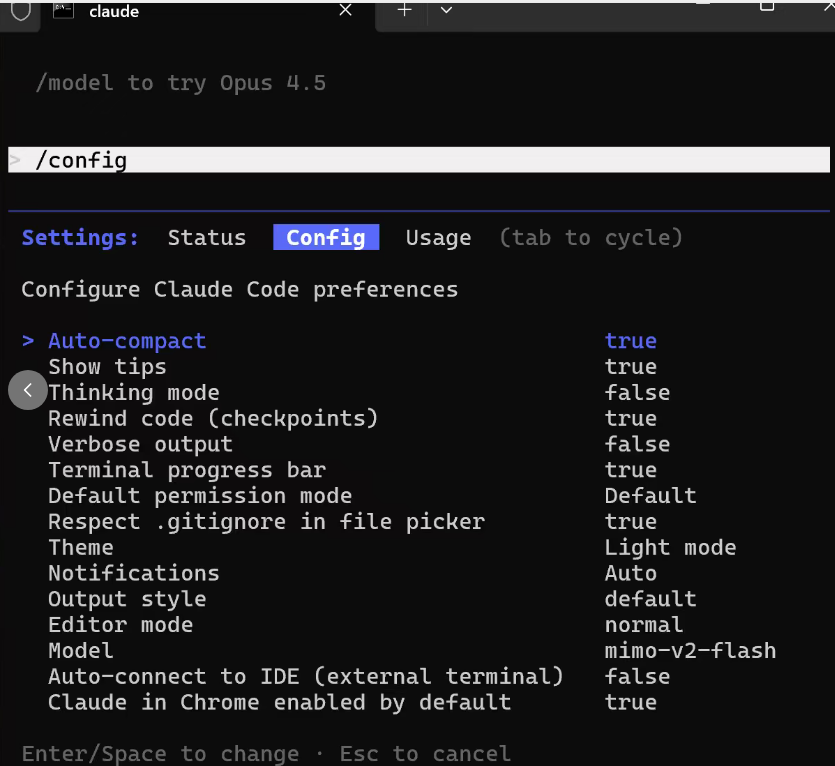Select the Output style setting

click(x=127, y=599)
